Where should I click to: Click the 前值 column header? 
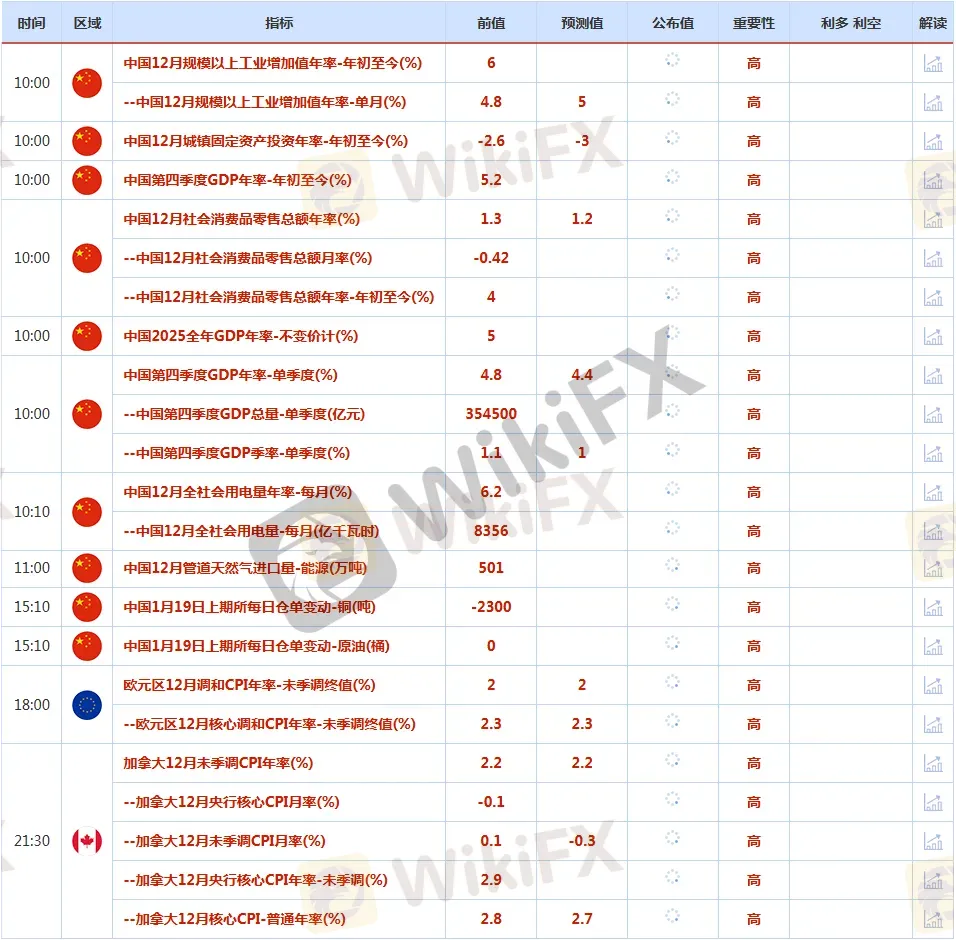click(491, 23)
